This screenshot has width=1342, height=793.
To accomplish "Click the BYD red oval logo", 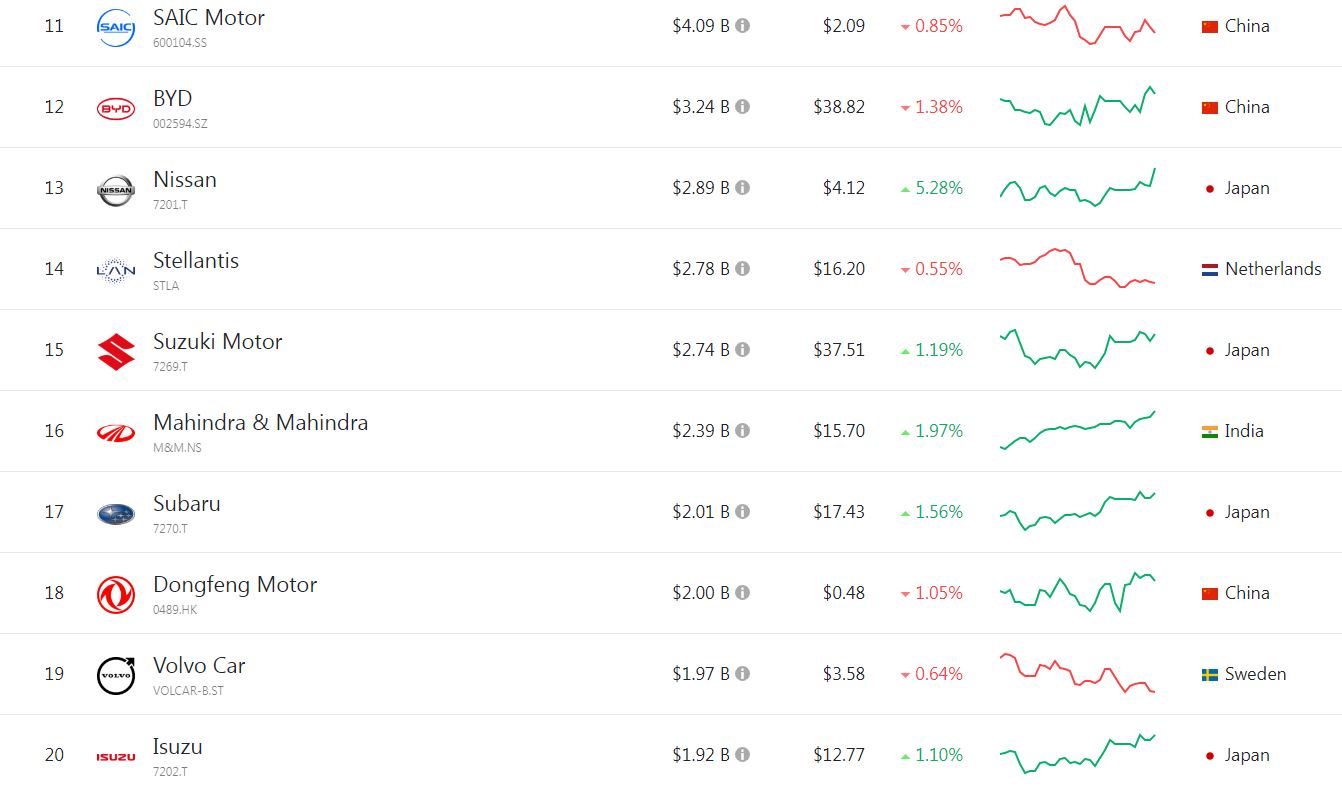I will point(116,108).
